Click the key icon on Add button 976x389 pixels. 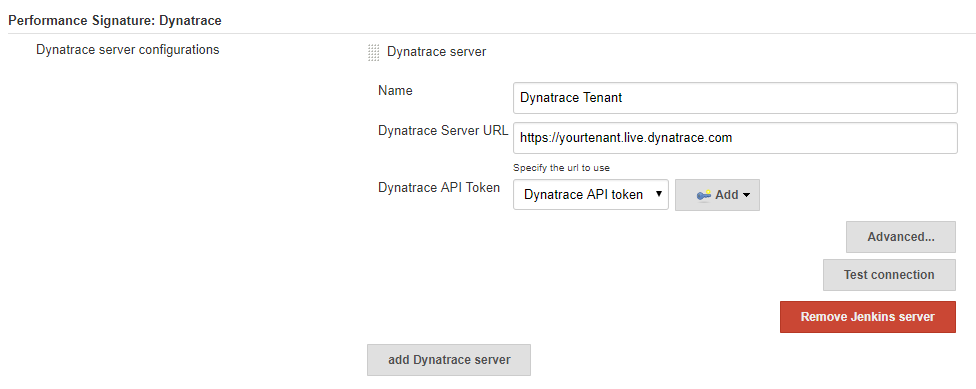tap(703, 195)
